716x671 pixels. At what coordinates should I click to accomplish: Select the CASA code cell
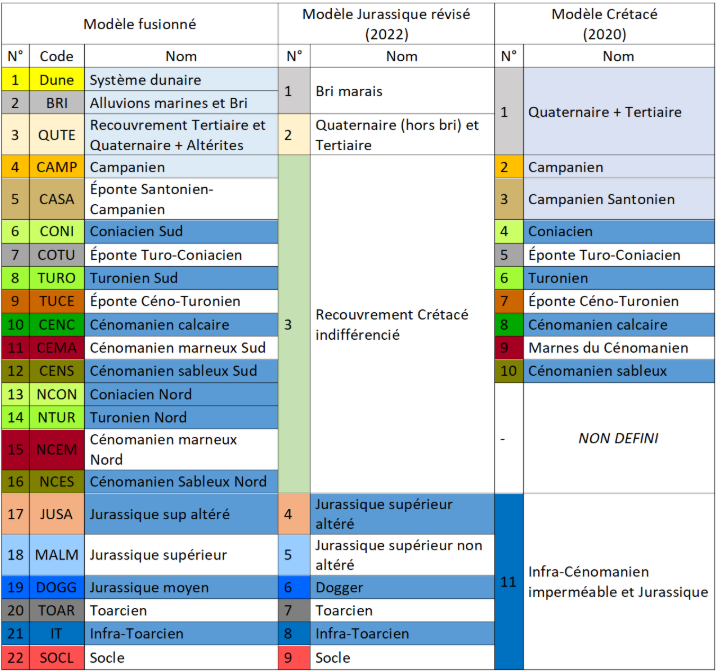coord(56,199)
